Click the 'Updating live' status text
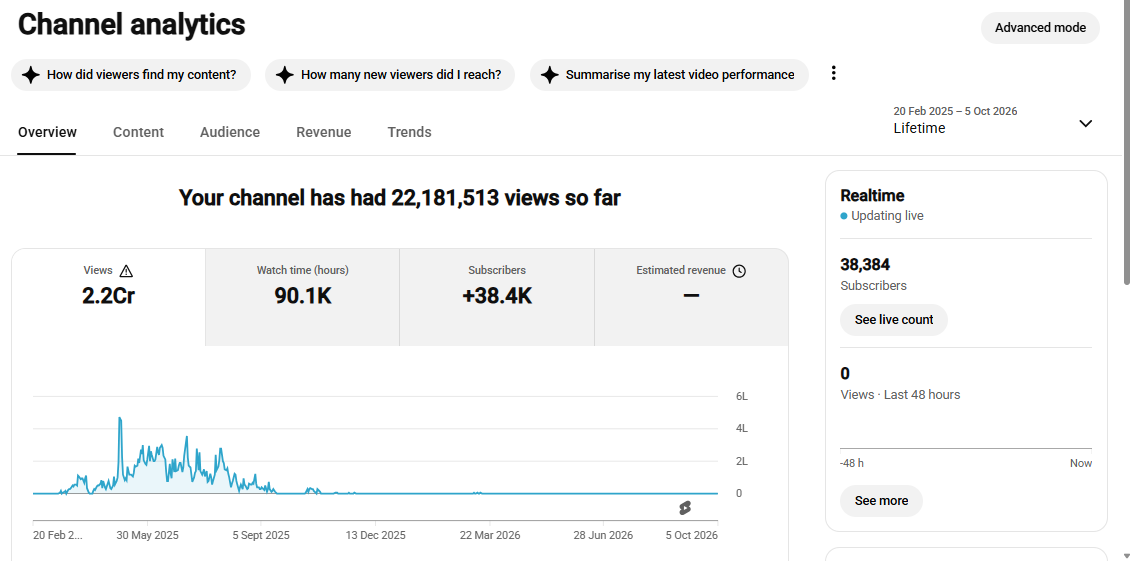Screen dimensions: 1131x561 (x=887, y=216)
